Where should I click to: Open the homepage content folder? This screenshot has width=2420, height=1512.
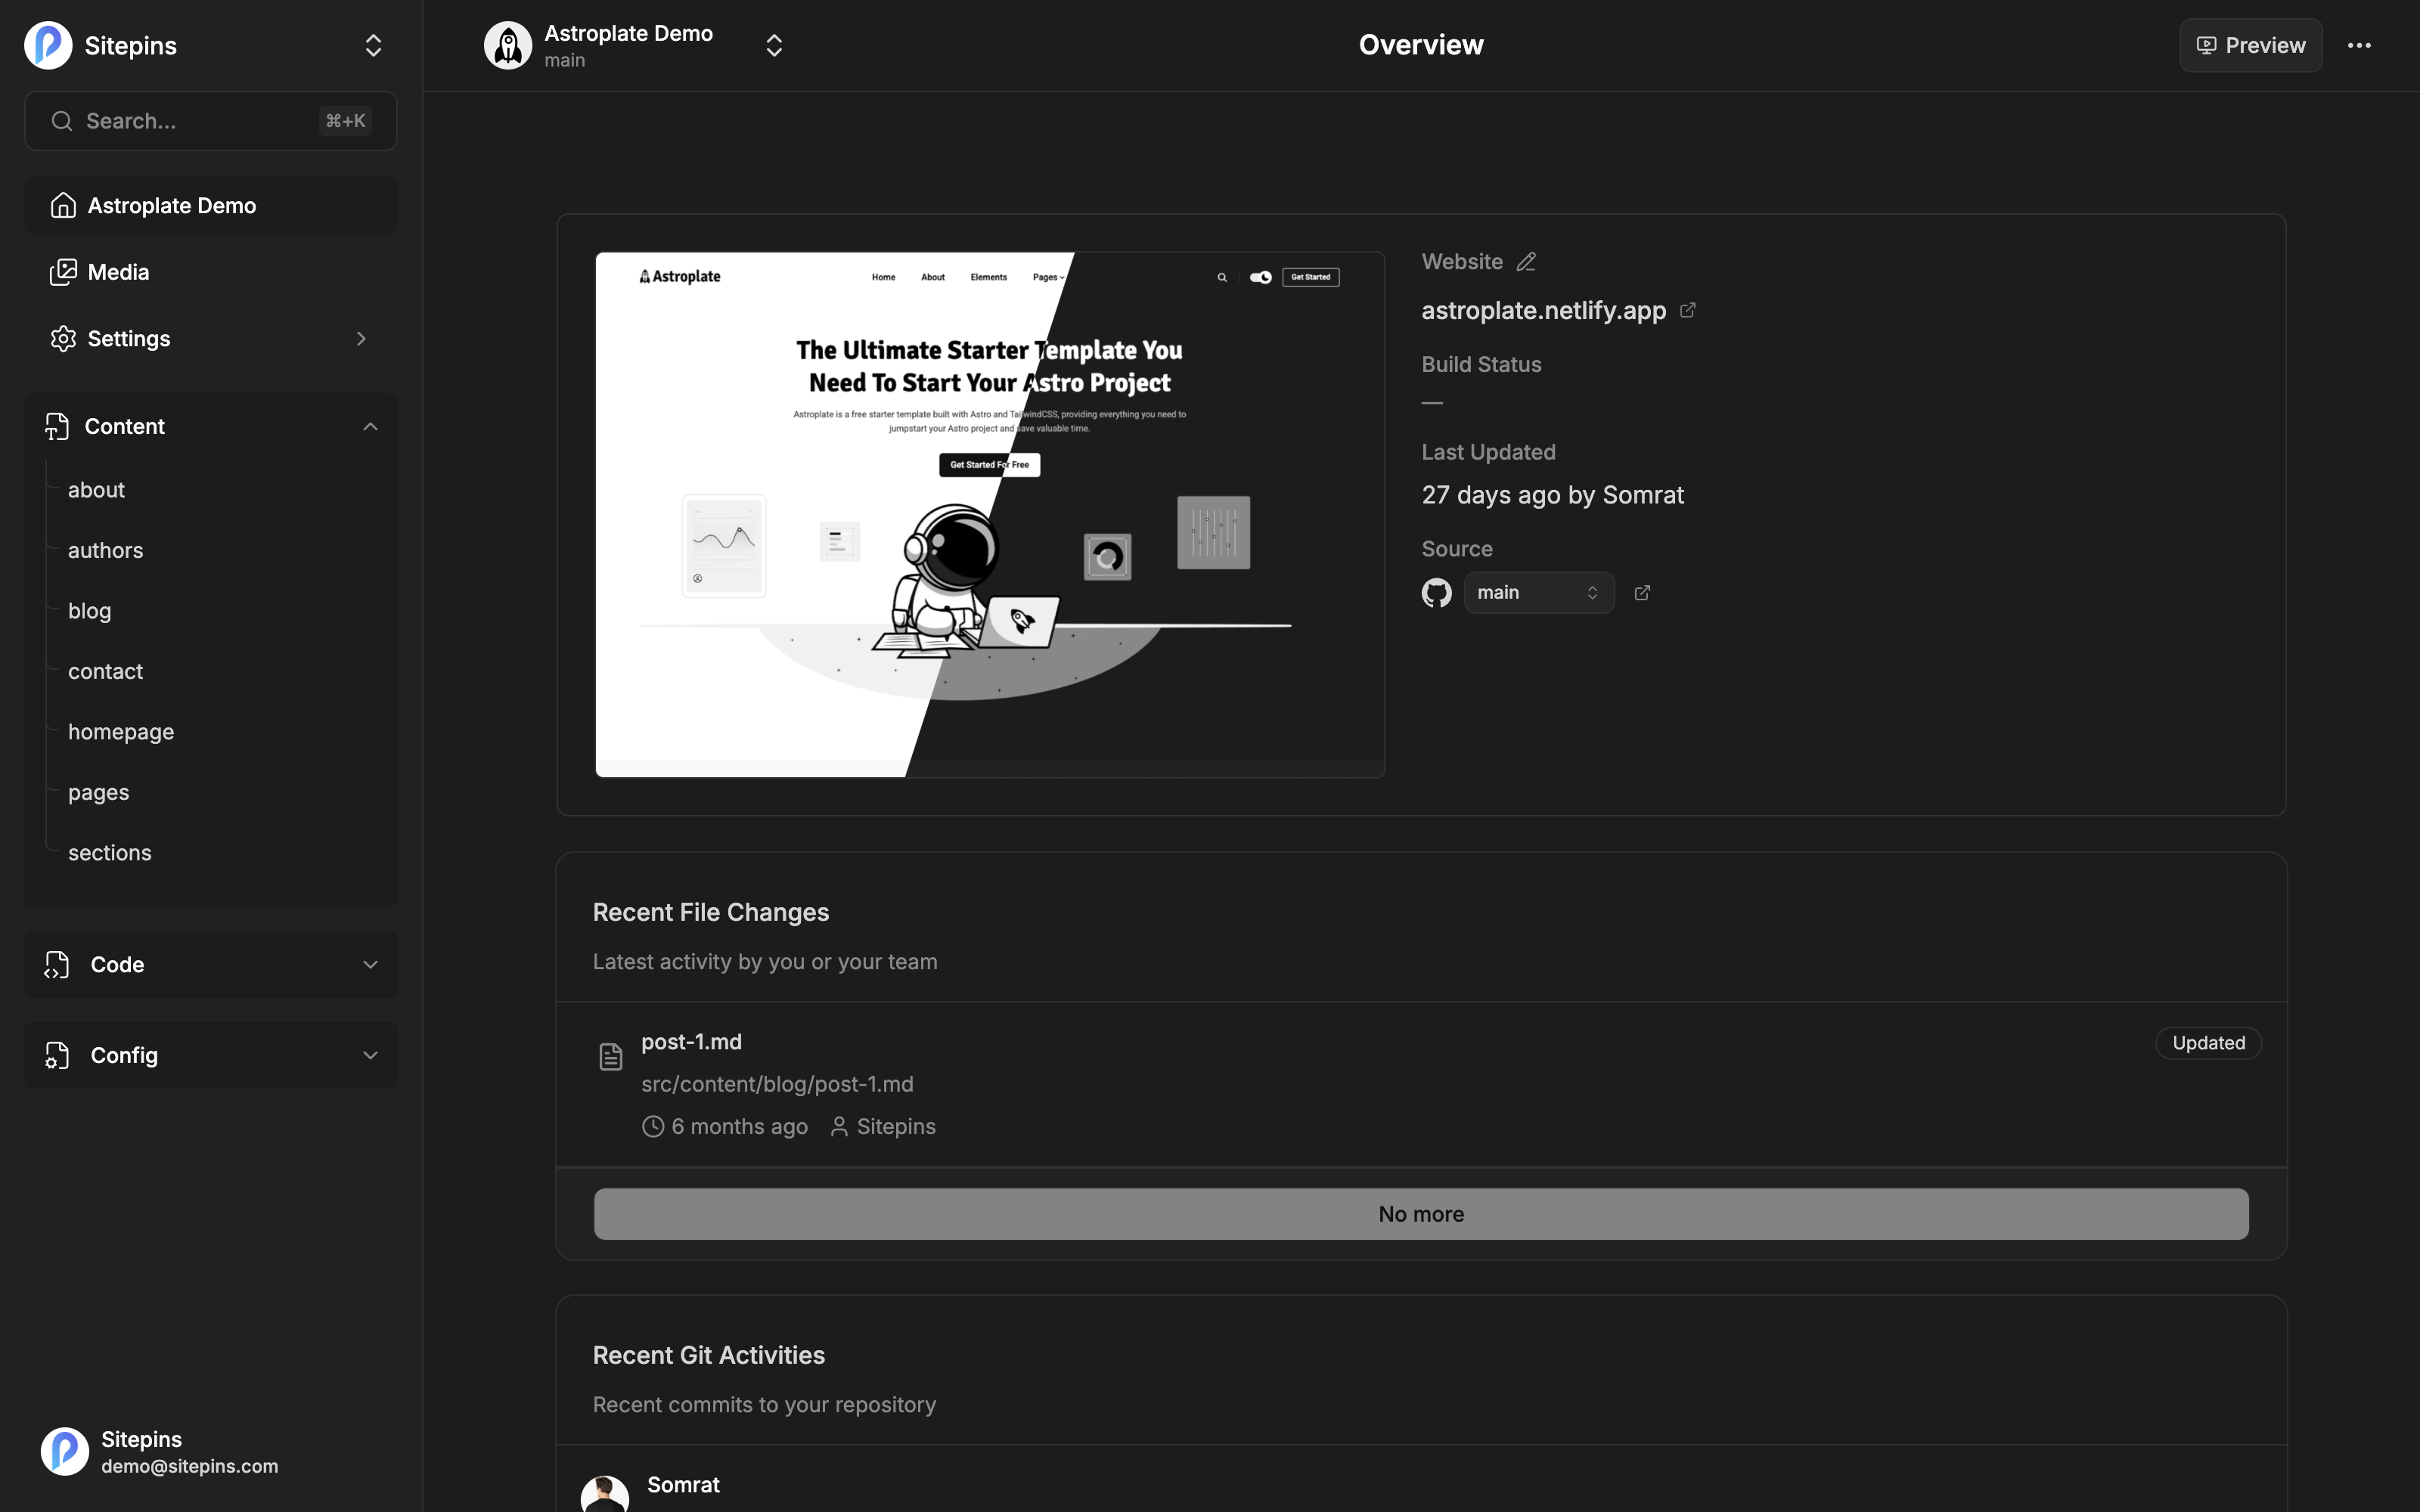click(x=121, y=732)
